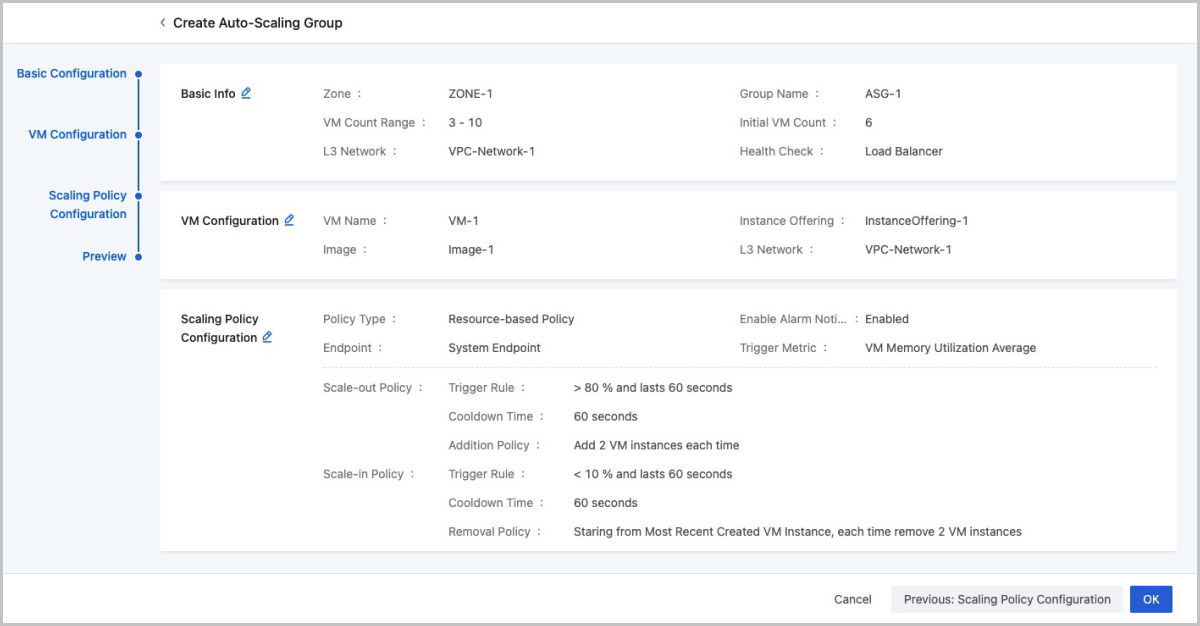
Task: Click the VM Configuration step dot
Action: (x=139, y=135)
